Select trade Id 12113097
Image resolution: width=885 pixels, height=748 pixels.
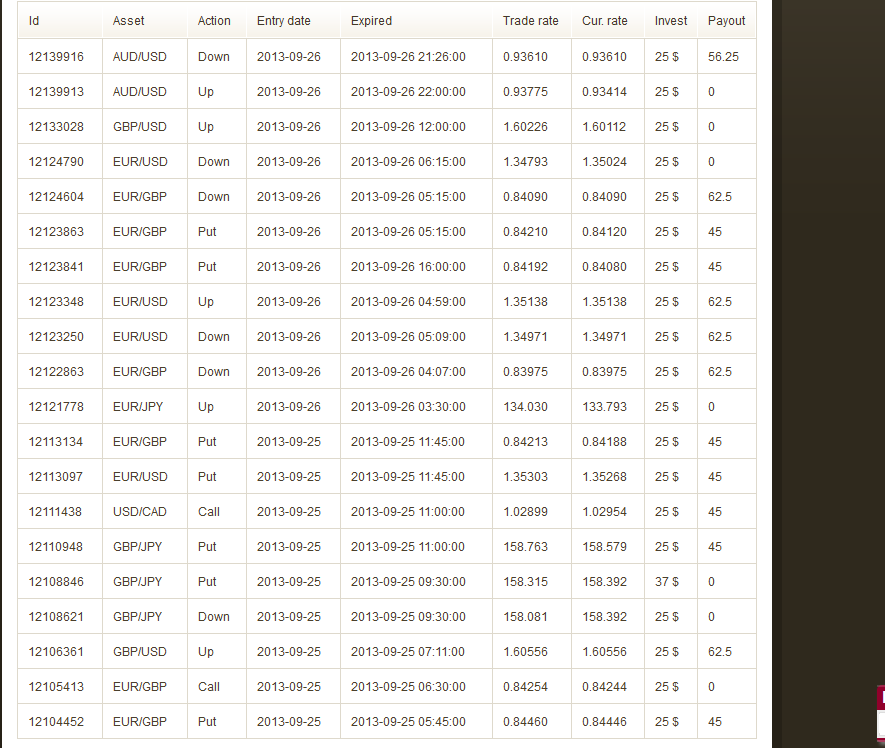(x=56, y=476)
